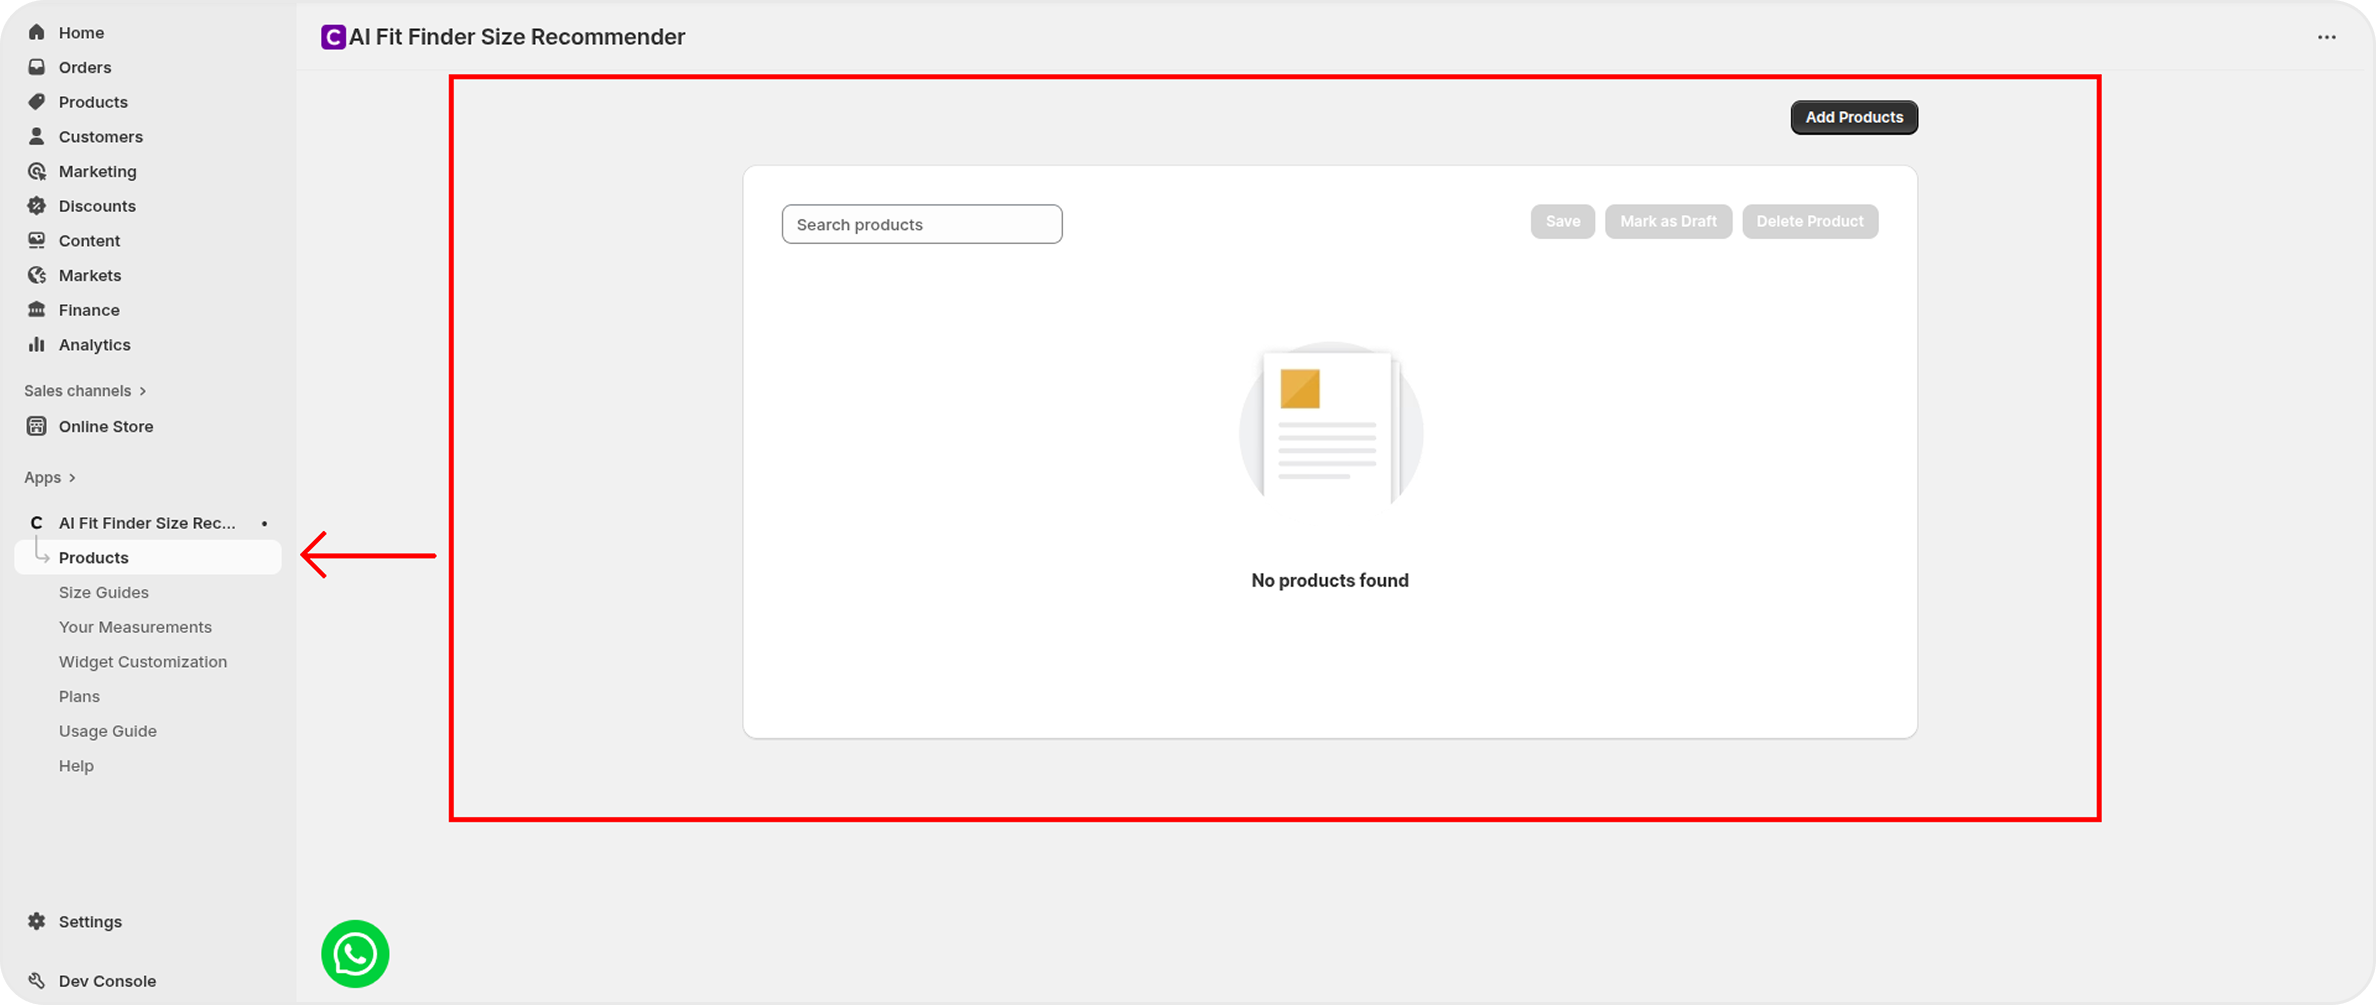Open Analytics via bar chart icon

coord(37,344)
